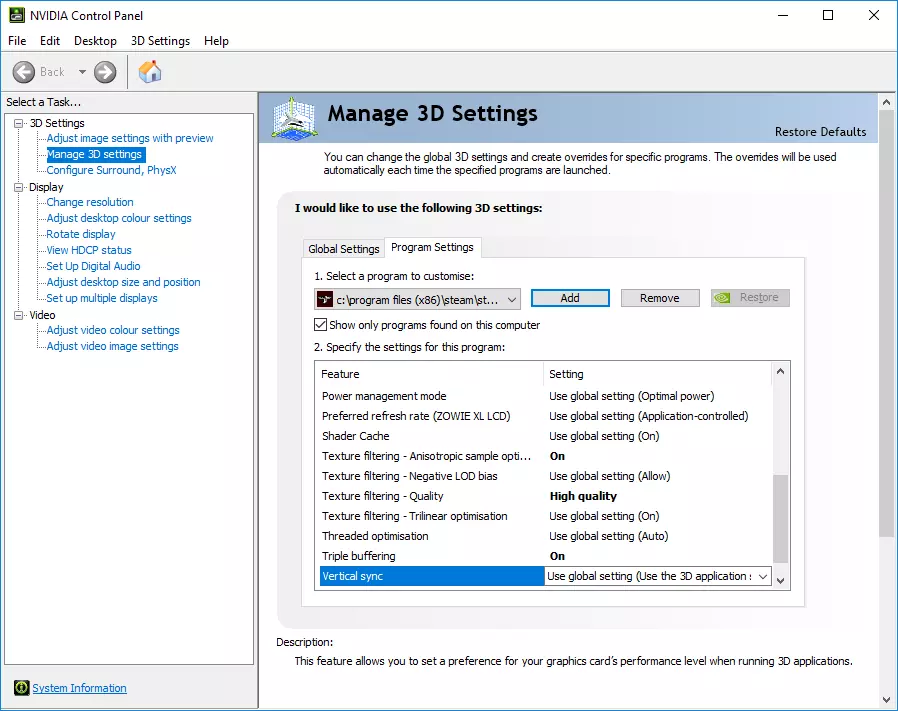Collapse the 3D Settings tree node
The width and height of the screenshot is (898, 711).
click(x=19, y=123)
